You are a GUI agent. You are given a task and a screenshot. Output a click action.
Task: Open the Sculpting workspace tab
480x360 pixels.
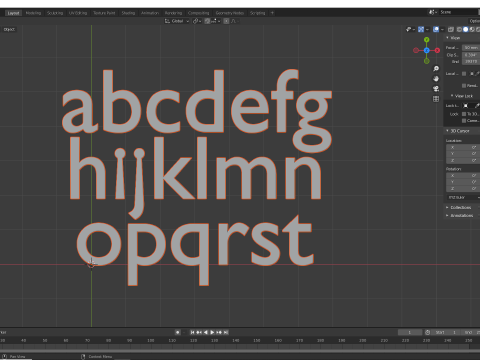click(x=55, y=13)
